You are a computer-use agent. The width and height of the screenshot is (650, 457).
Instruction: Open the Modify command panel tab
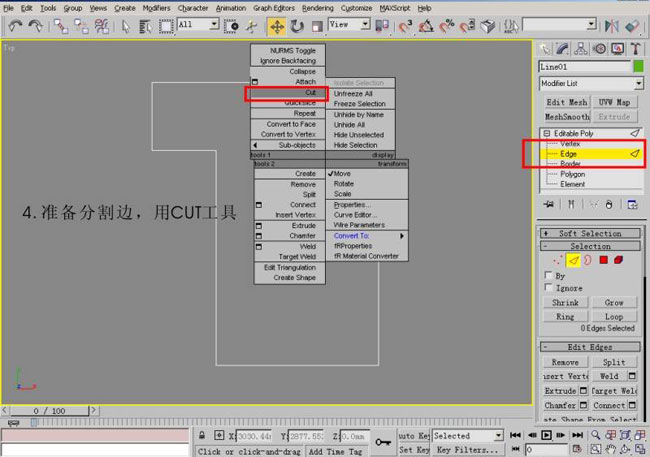click(x=563, y=49)
